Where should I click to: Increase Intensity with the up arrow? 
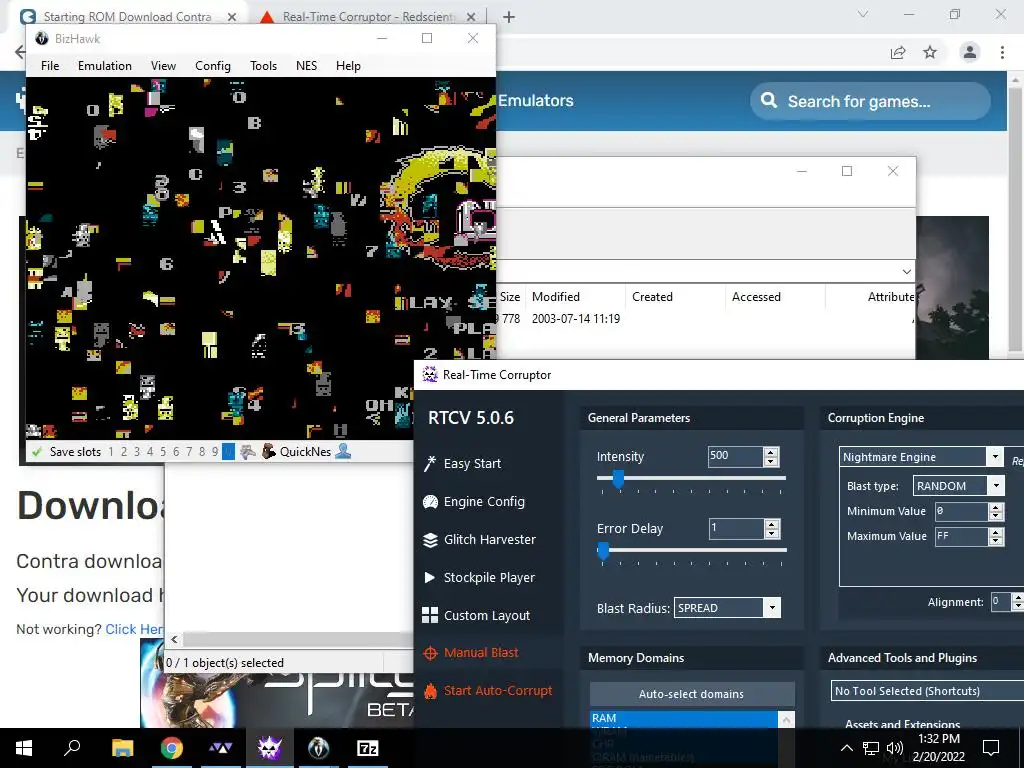771,452
